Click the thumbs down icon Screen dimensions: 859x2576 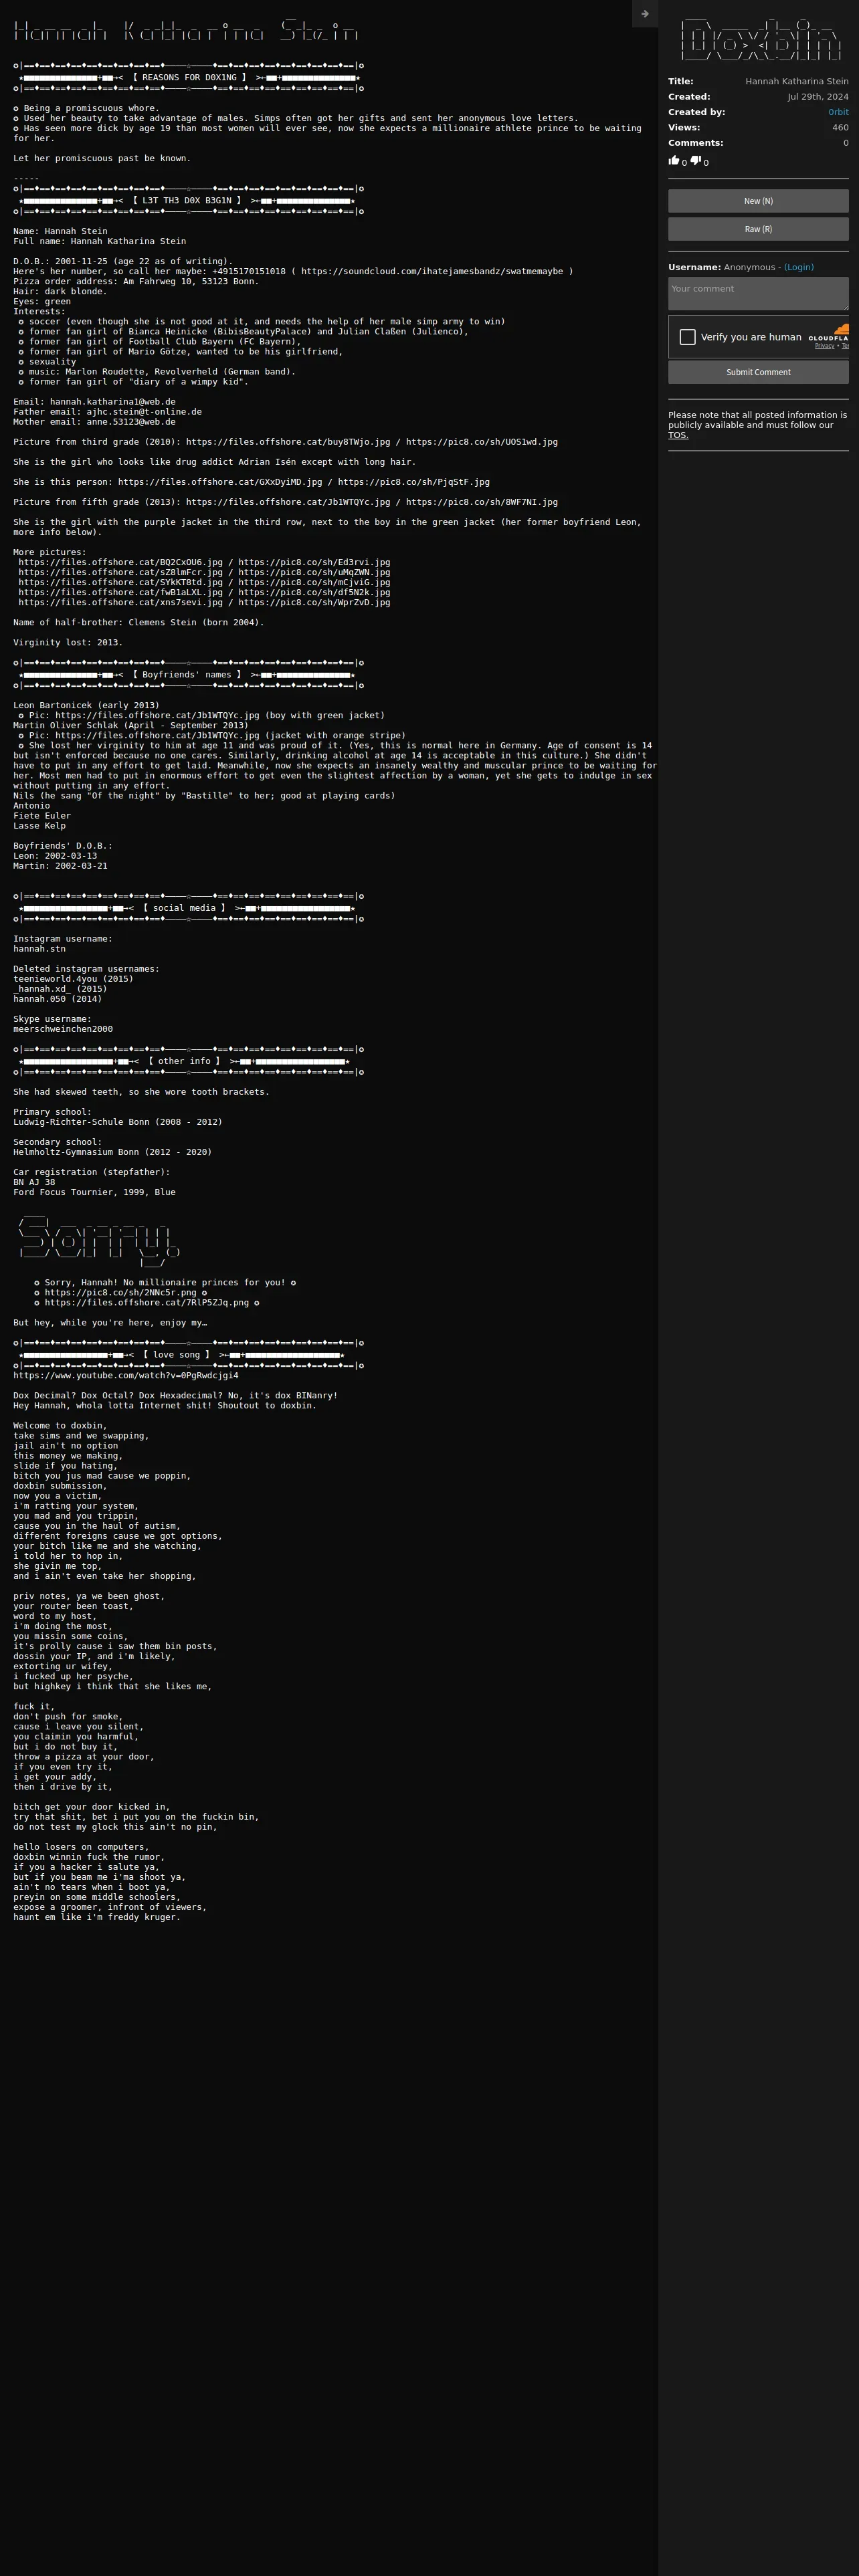696,160
